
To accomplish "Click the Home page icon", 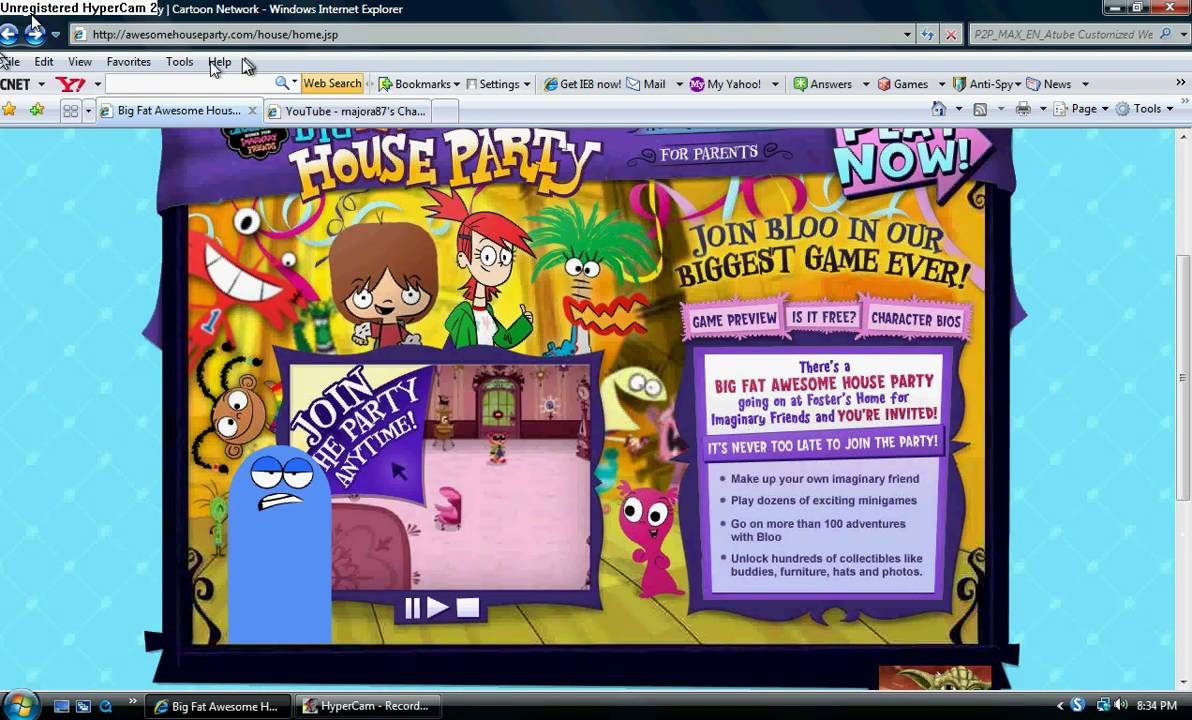I will pos(939,109).
